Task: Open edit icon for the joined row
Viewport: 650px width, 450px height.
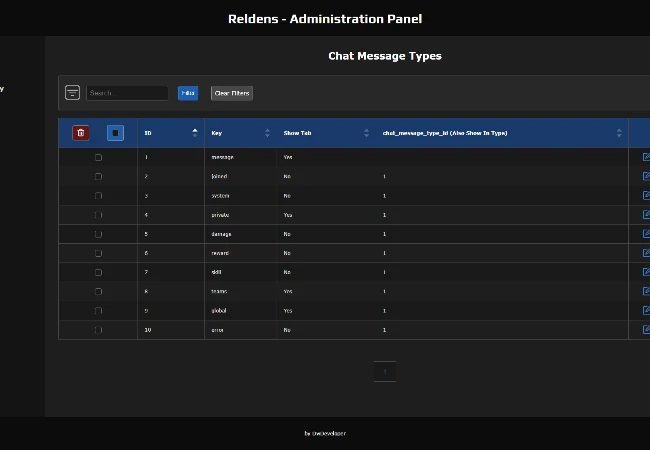Action: point(646,176)
